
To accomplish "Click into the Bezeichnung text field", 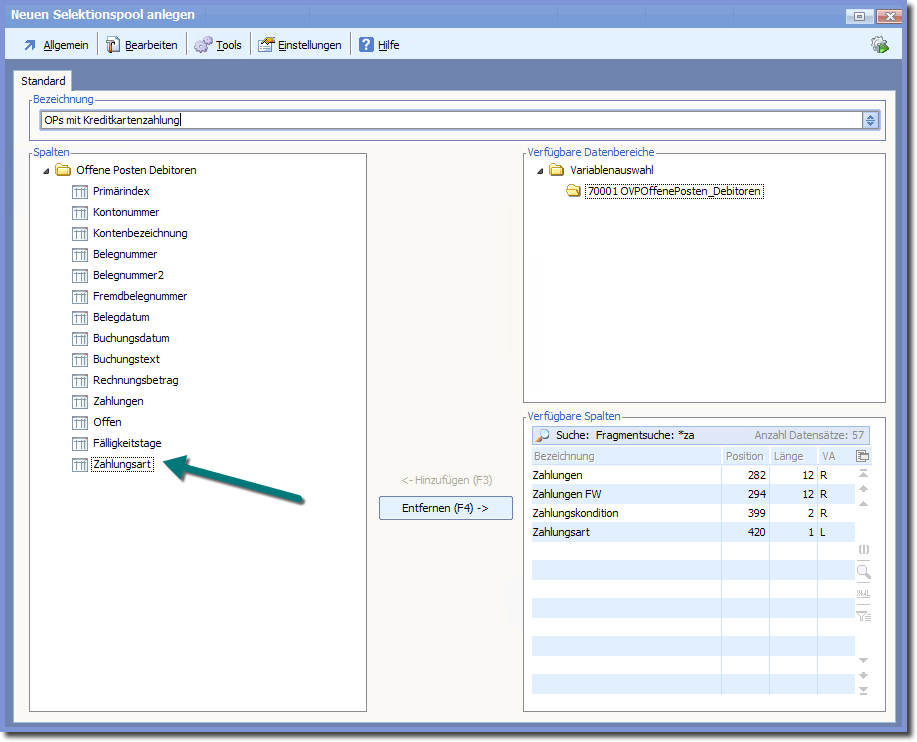I will pos(450,120).
